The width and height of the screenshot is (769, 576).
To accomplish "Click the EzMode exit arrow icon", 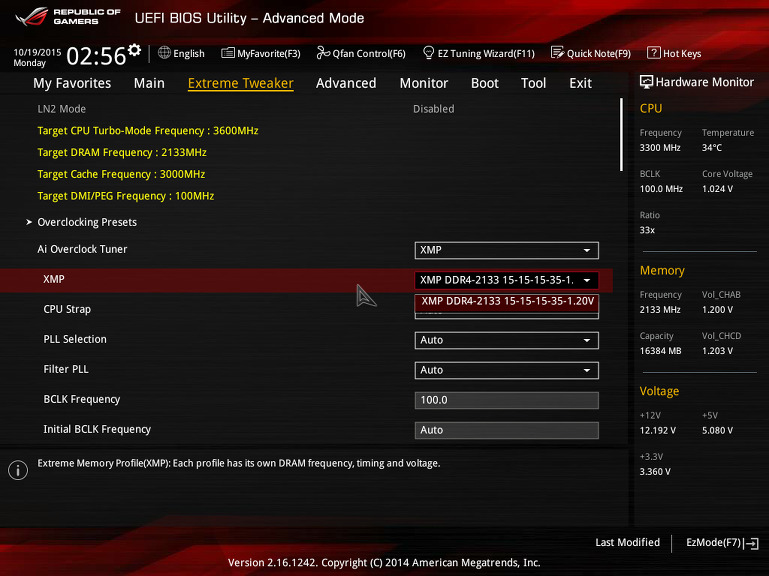I will tap(751, 543).
